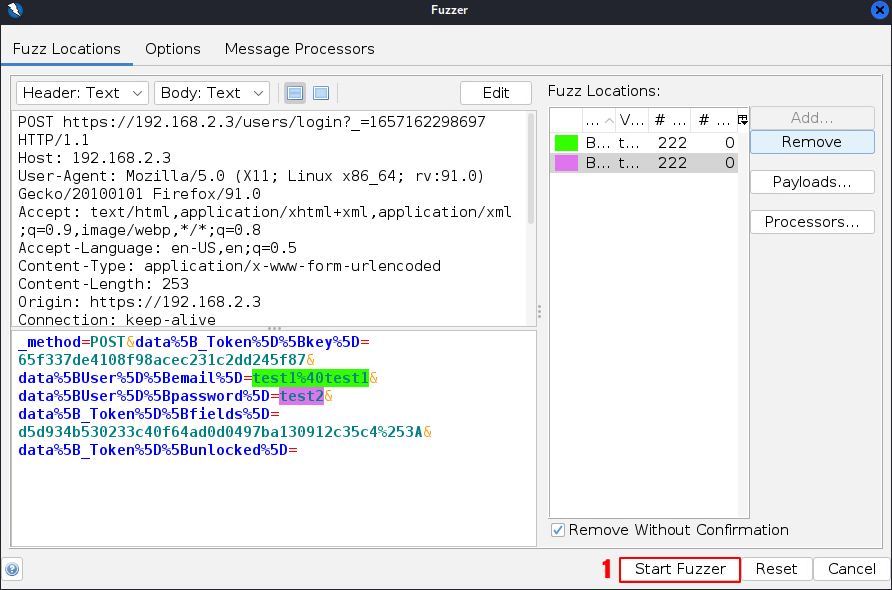This screenshot has height=590, width=892.
Task: Select the green fuzz location swatch
Action: coord(566,143)
